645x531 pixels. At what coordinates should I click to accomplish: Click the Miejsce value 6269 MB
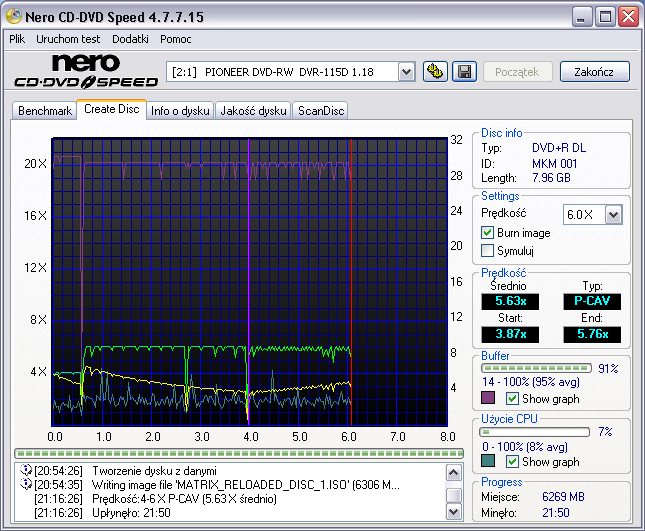coord(563,496)
